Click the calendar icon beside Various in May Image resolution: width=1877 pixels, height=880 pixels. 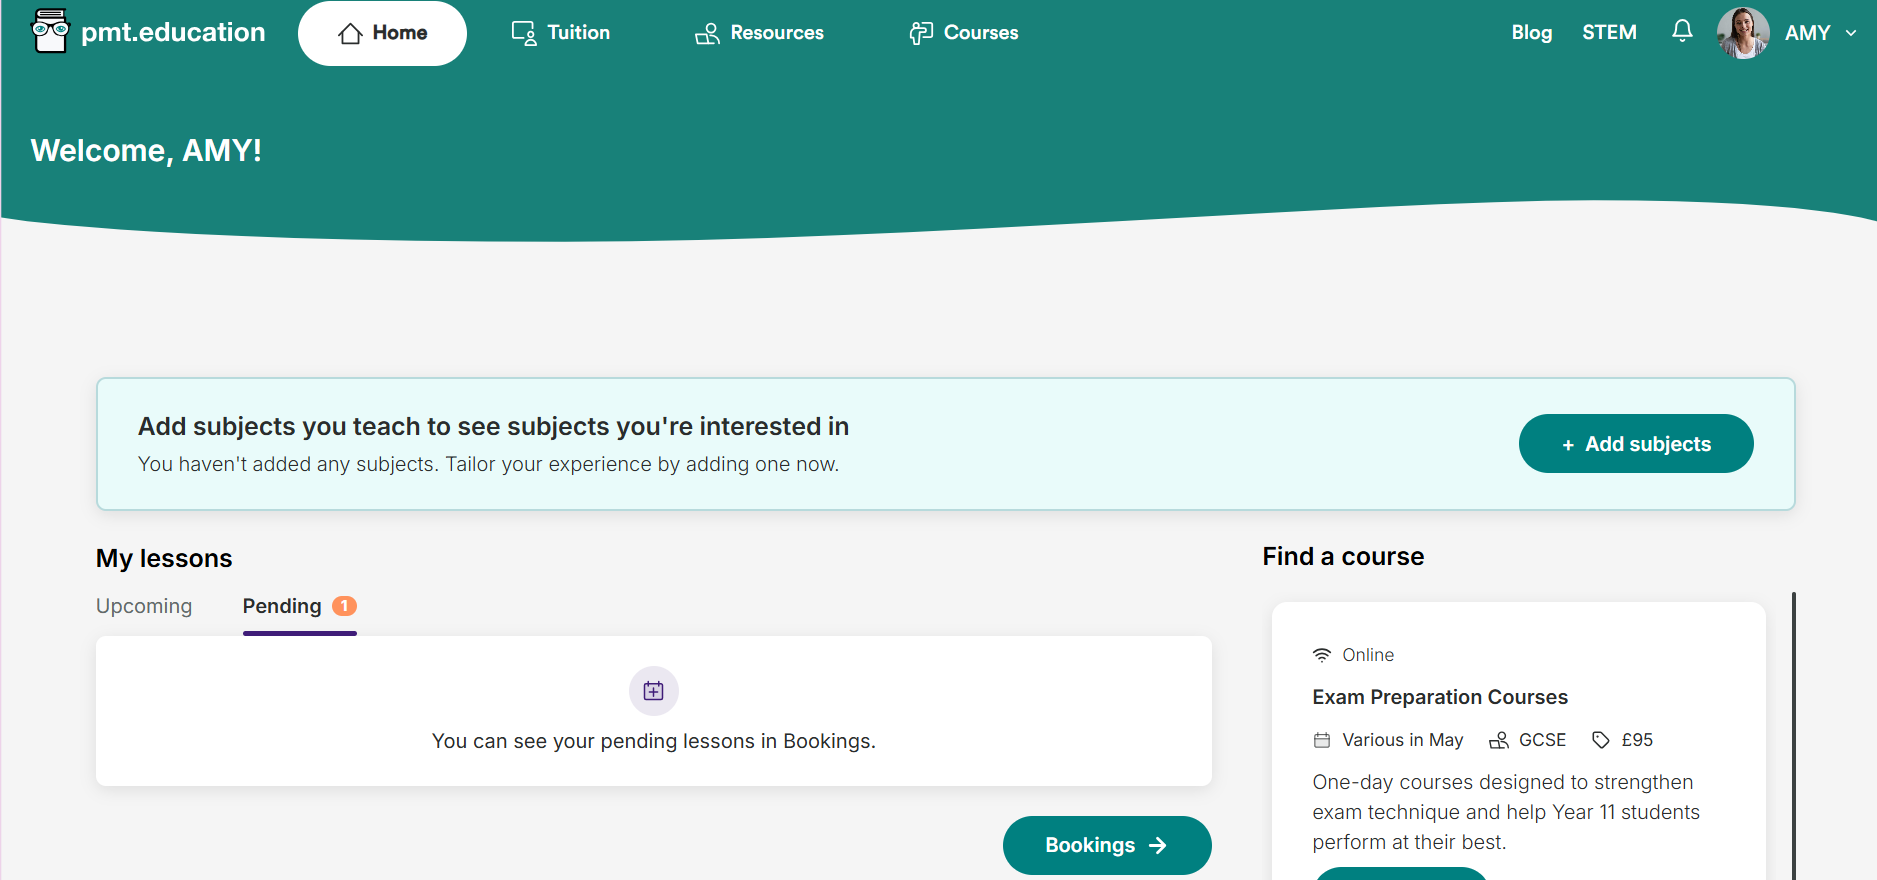click(x=1322, y=740)
